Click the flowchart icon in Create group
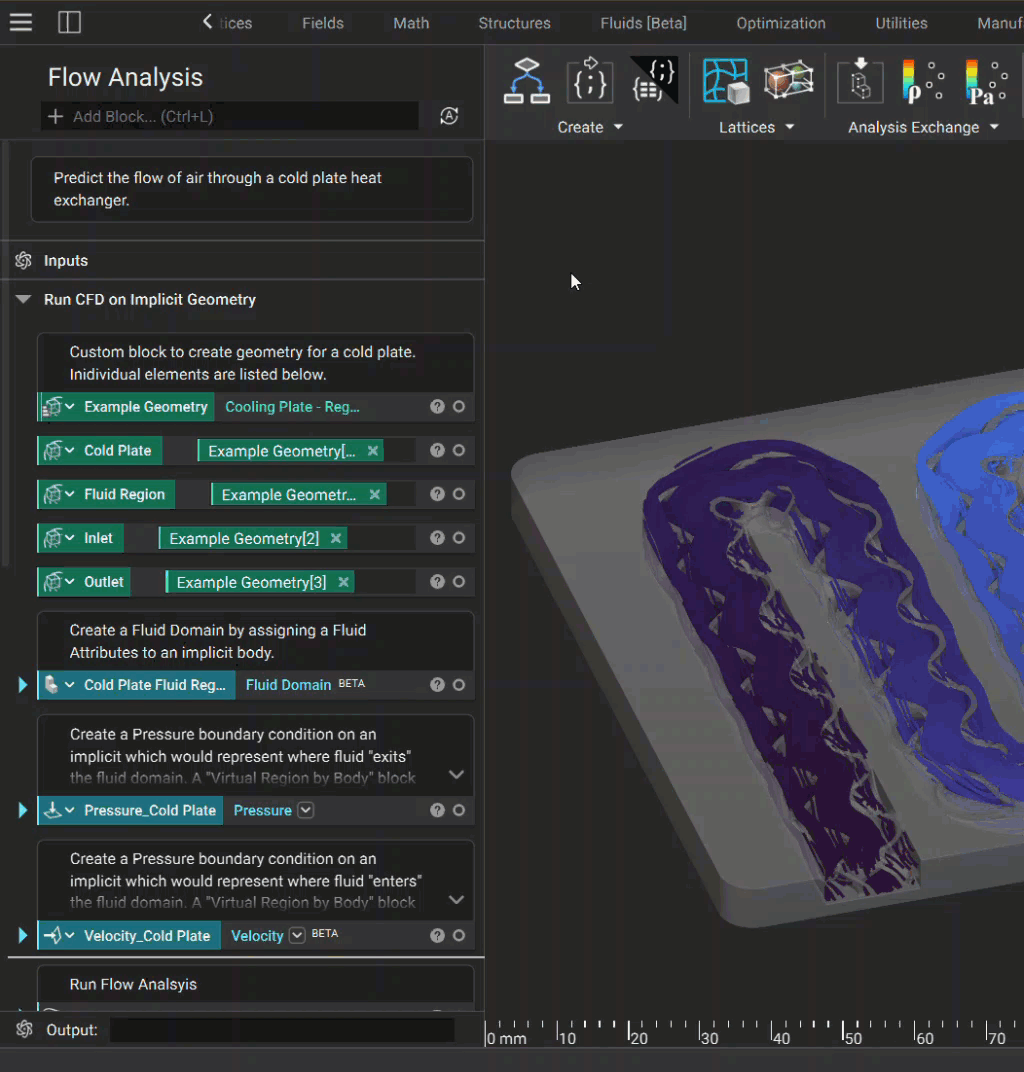This screenshot has height=1072, width=1024. click(527, 81)
